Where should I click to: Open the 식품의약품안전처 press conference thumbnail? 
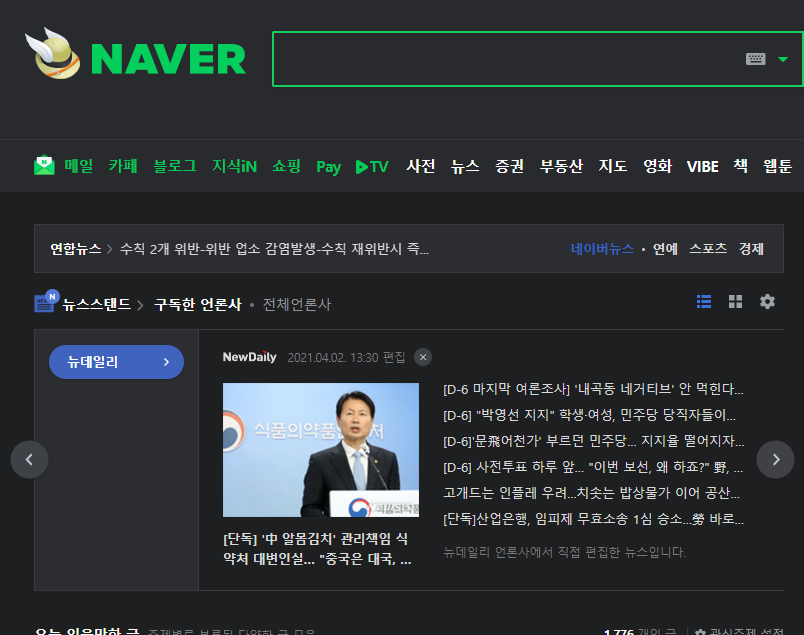click(321, 450)
